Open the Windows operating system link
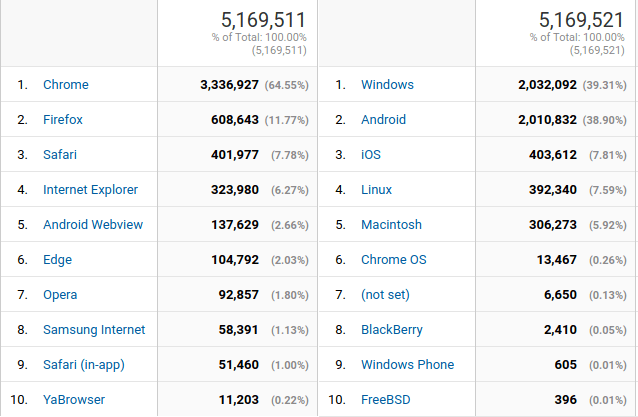Image resolution: width=638 pixels, height=417 pixels. [387, 85]
